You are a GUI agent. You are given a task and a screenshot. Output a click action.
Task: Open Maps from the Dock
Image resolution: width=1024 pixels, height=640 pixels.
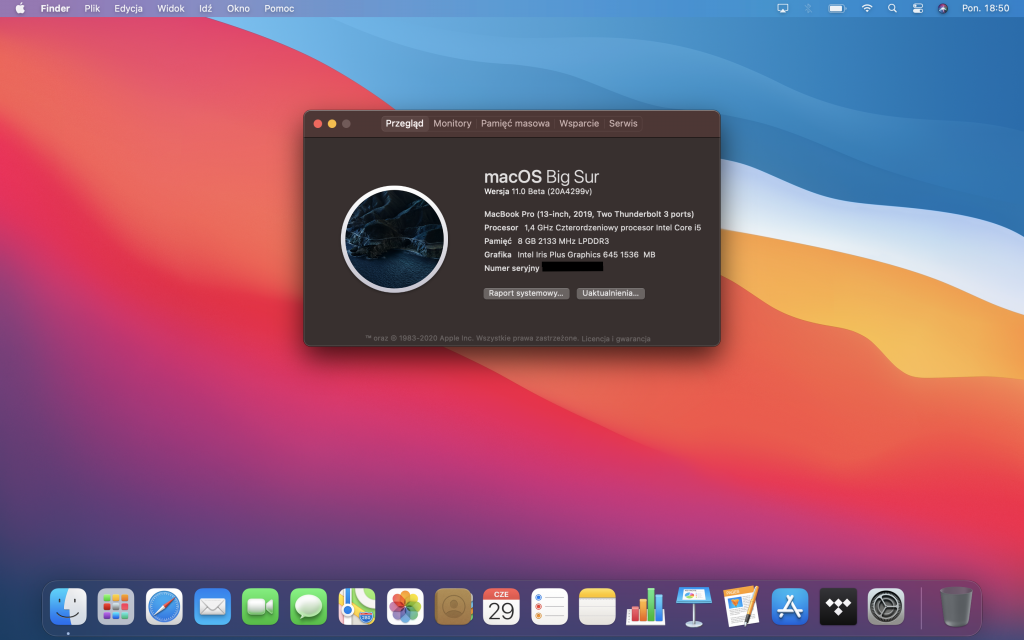coord(356,607)
